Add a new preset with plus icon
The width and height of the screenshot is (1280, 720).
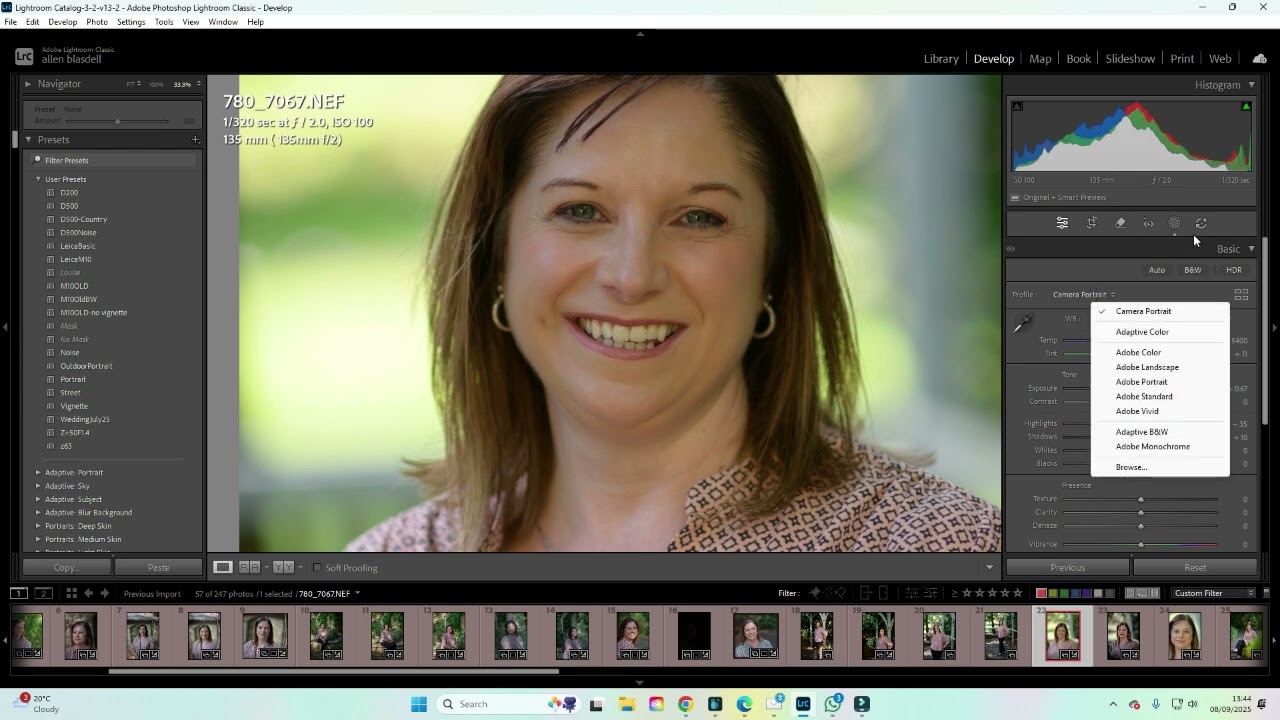[x=195, y=140]
